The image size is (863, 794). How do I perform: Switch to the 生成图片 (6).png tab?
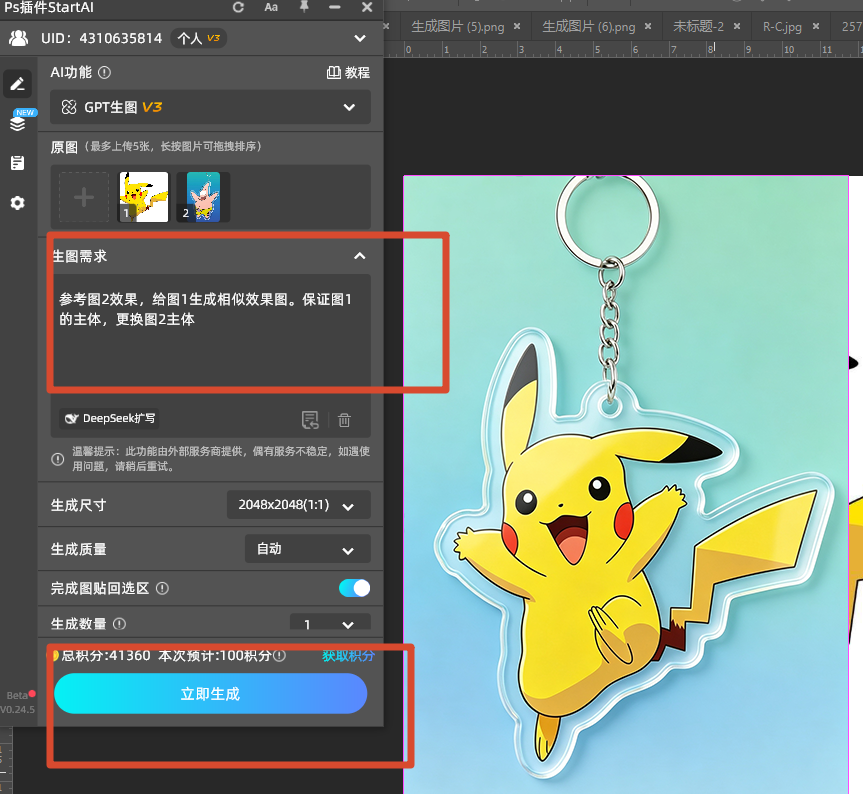588,26
